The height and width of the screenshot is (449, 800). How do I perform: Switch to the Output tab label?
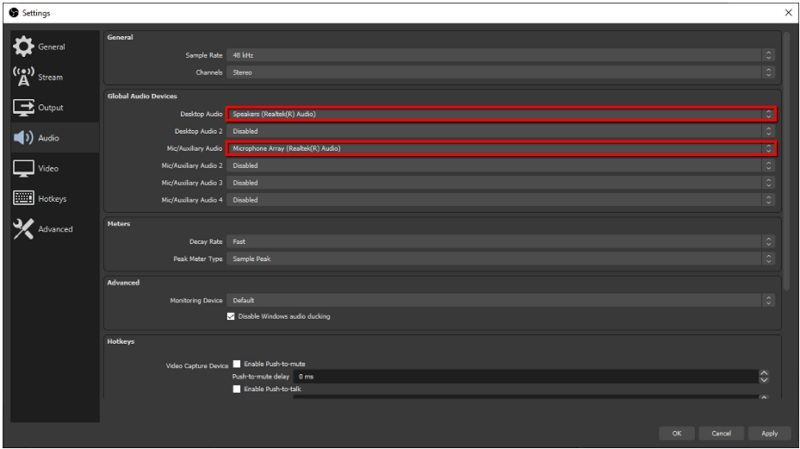click(51, 108)
